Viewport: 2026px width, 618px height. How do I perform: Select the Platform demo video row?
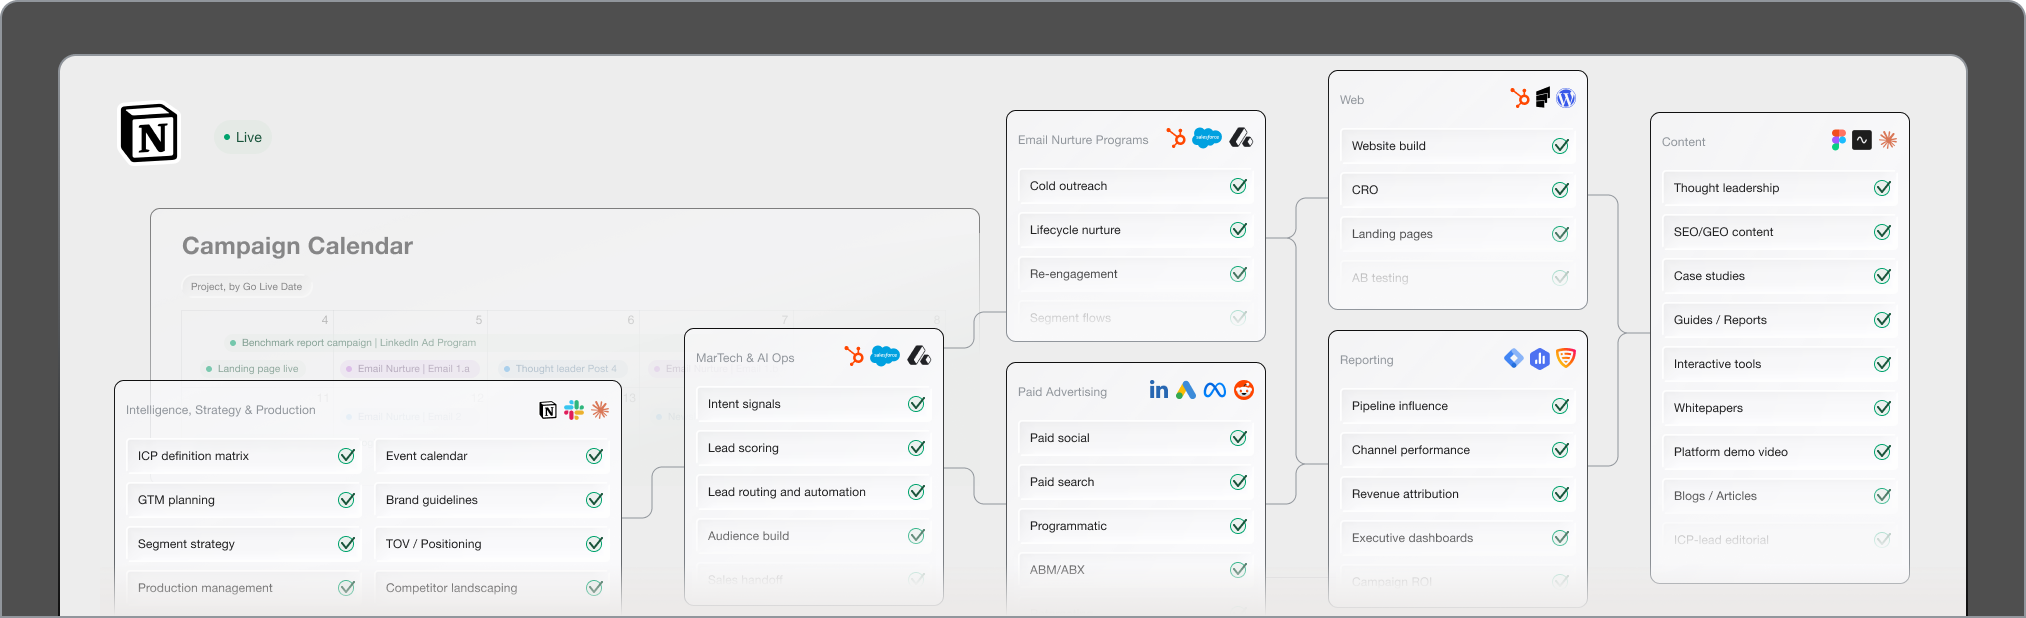(1780, 452)
